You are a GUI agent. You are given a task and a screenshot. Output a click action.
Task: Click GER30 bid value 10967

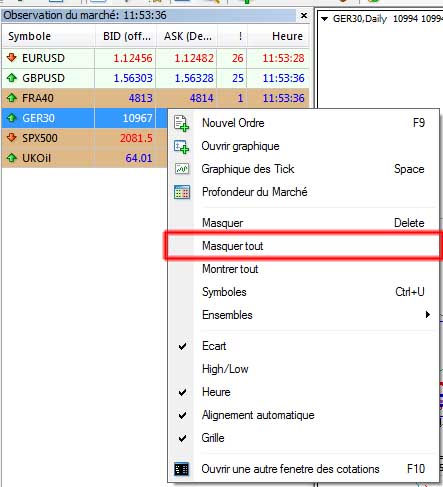[x=137, y=118]
